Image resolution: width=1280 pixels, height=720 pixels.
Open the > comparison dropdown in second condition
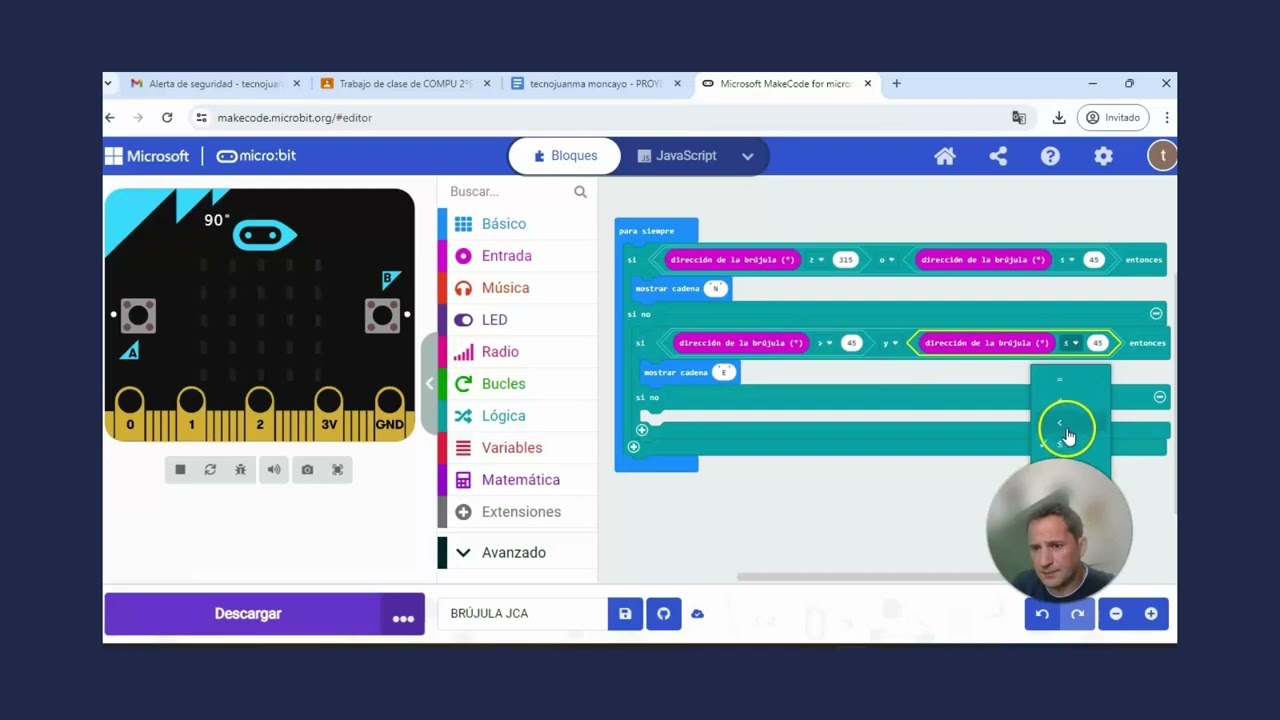(x=826, y=343)
